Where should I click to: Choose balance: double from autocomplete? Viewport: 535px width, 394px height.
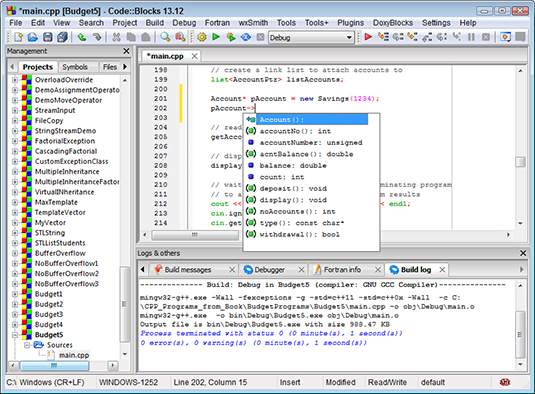point(293,165)
